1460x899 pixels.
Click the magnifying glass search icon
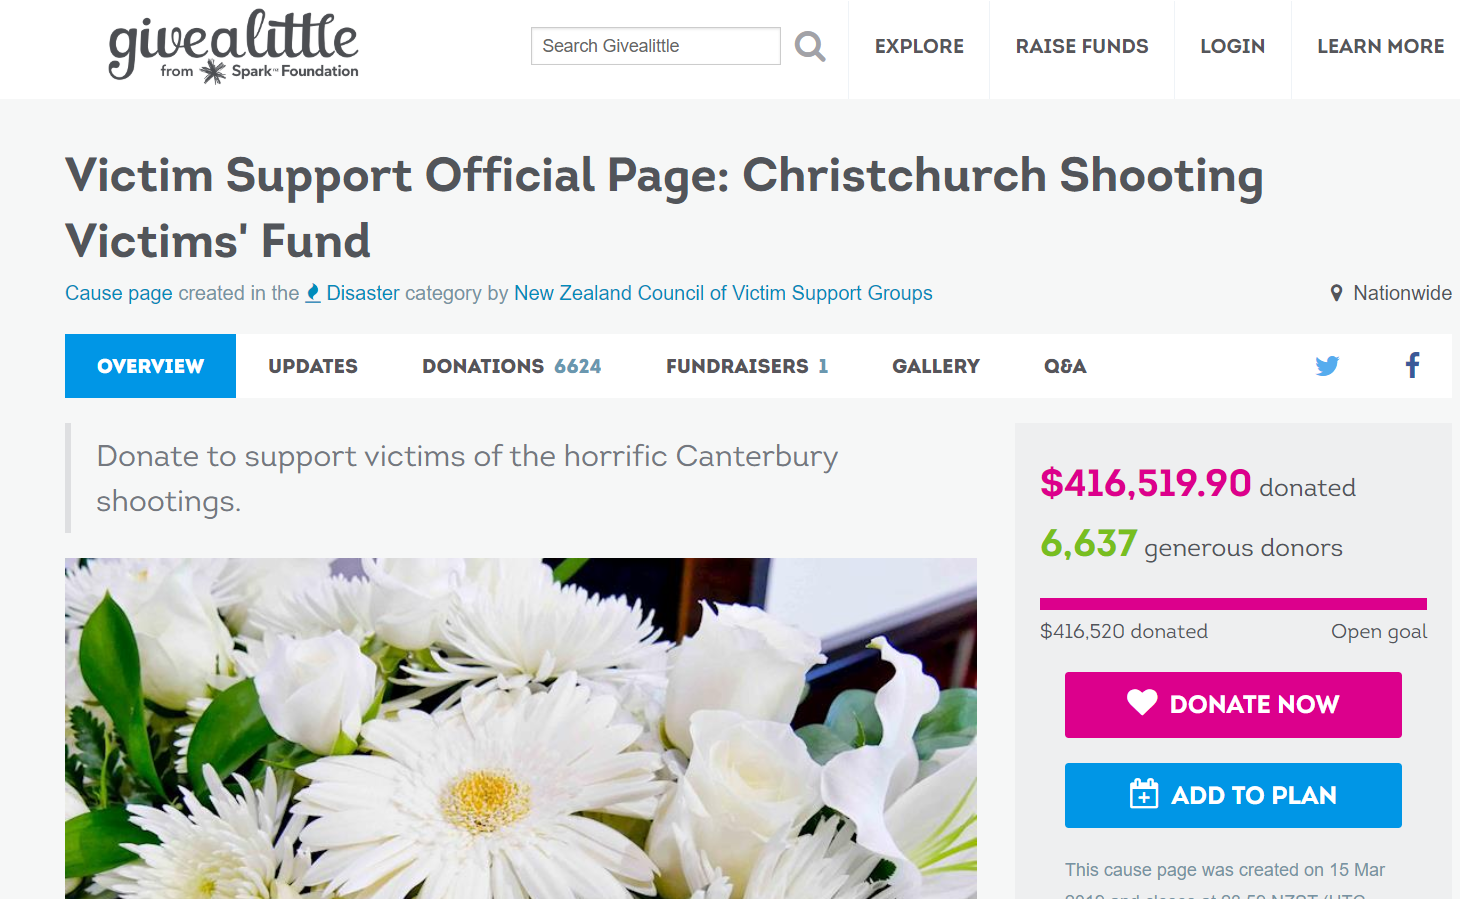(810, 46)
